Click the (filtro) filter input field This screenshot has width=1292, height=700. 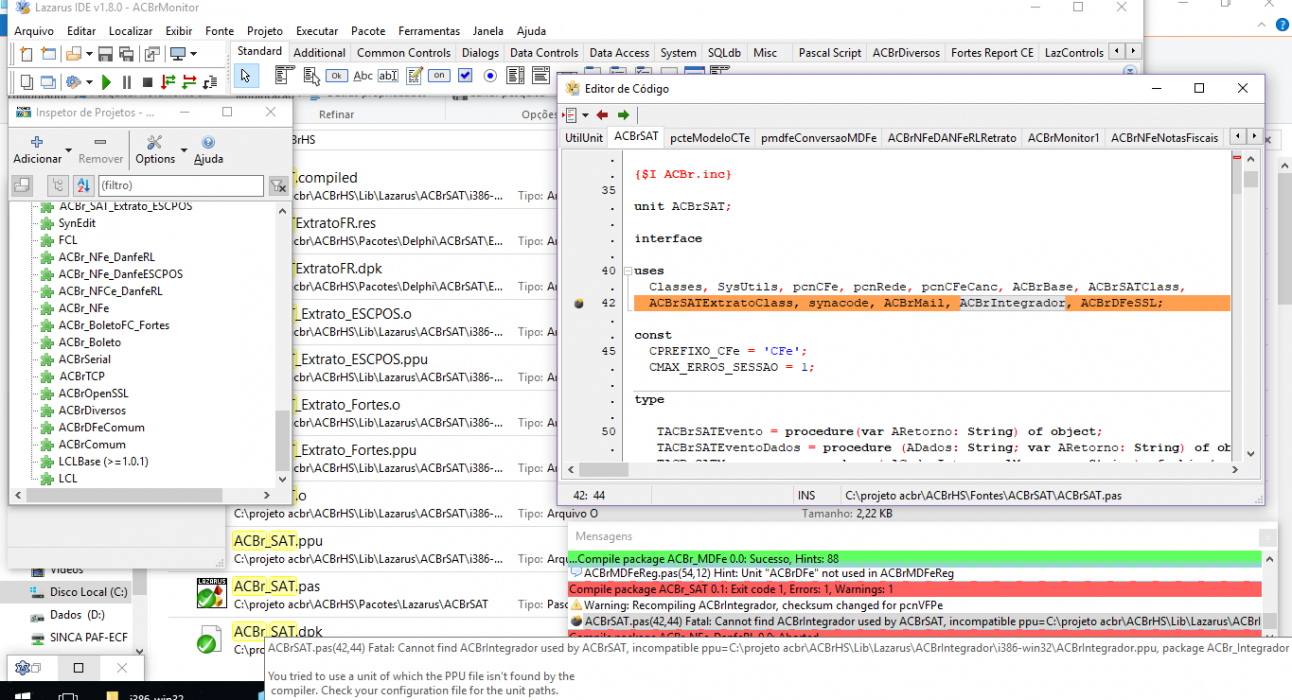pyautogui.click(x=181, y=186)
